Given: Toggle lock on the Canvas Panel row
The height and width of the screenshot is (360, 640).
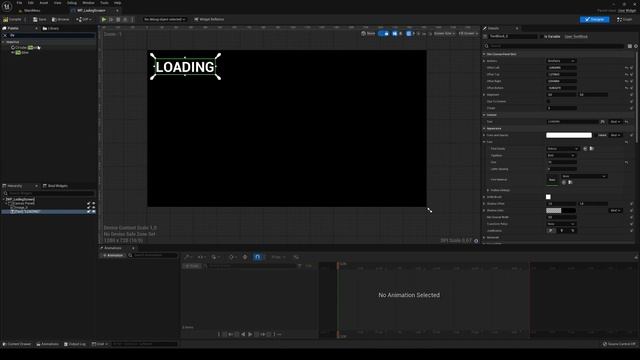Looking at the screenshot, I should tap(89, 203).
